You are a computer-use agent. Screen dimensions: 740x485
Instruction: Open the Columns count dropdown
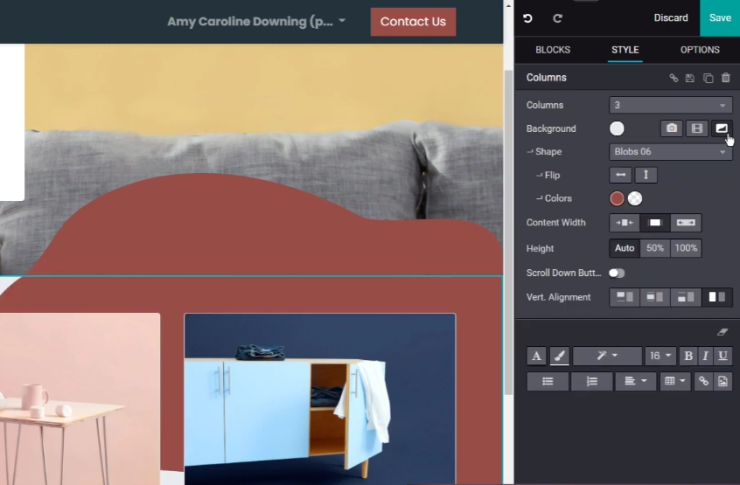click(671, 105)
